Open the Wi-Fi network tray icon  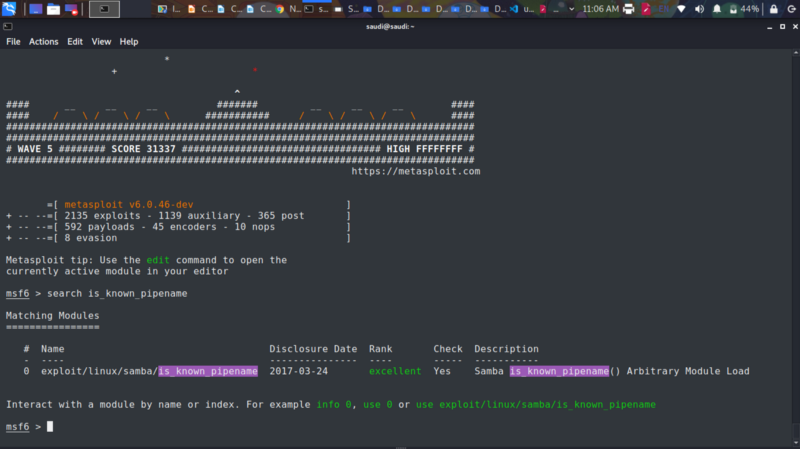pyautogui.click(x=681, y=9)
